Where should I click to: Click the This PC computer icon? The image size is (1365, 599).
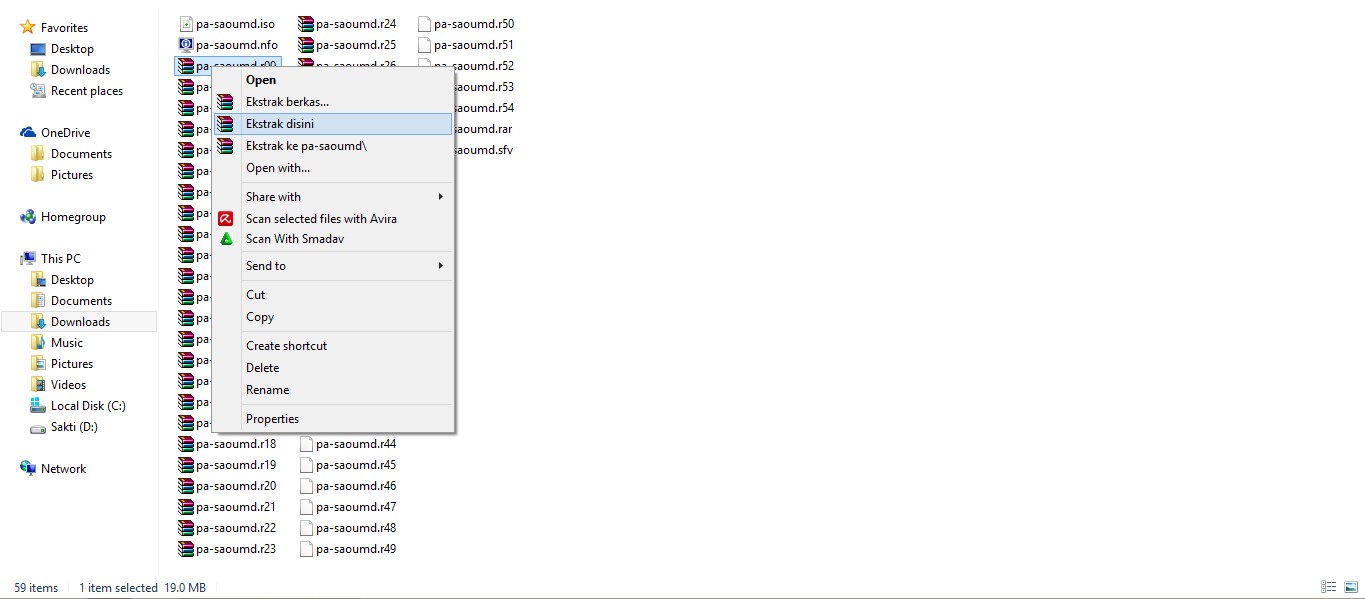click(x=28, y=258)
